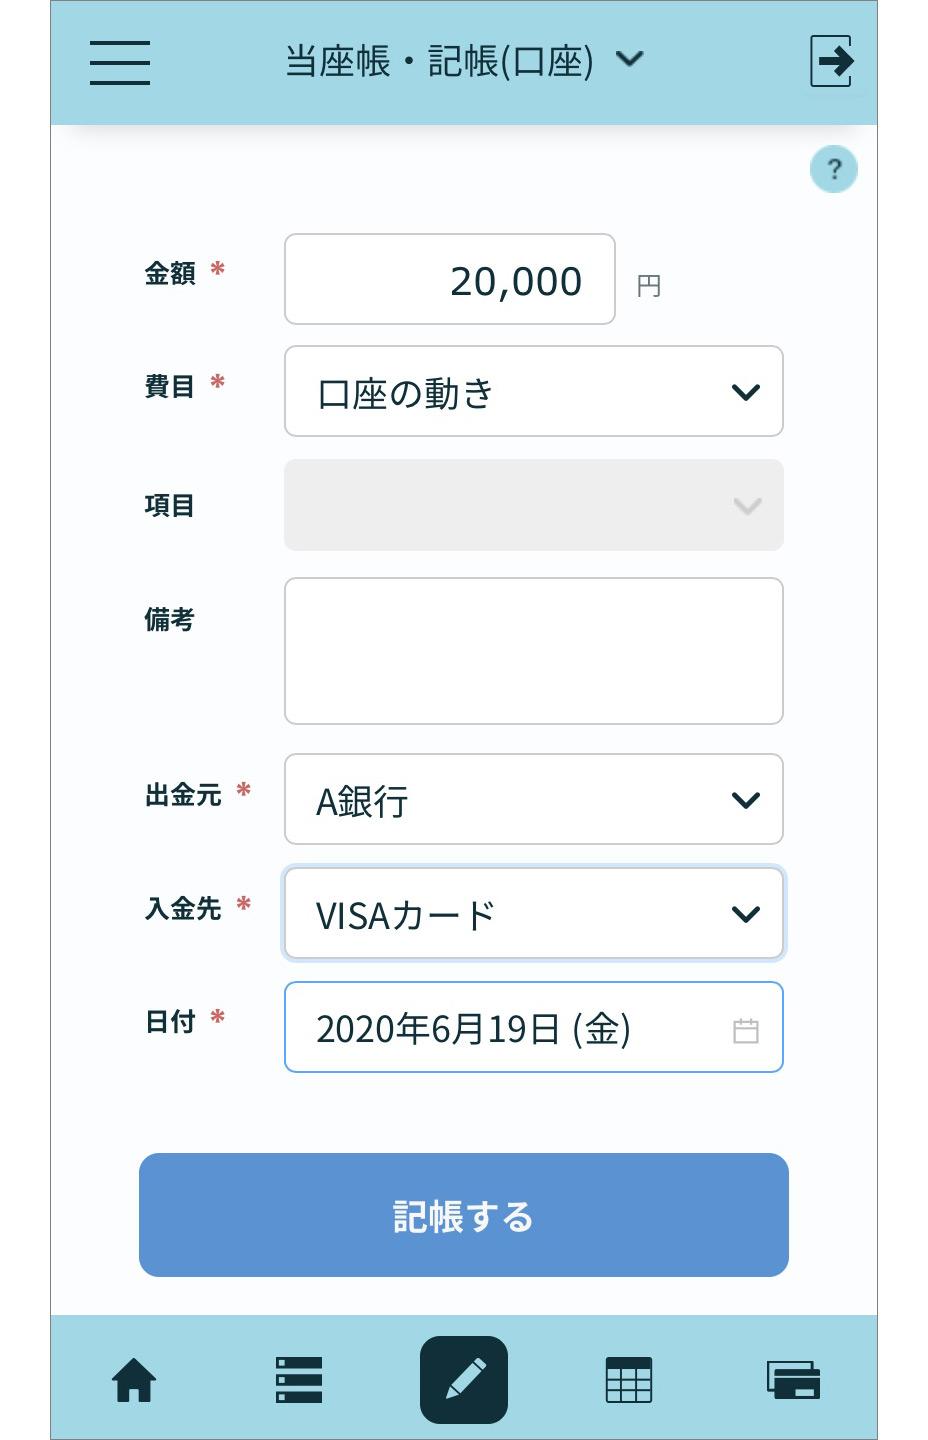Open the table grid icon in bottom bar

pyautogui.click(x=629, y=1381)
